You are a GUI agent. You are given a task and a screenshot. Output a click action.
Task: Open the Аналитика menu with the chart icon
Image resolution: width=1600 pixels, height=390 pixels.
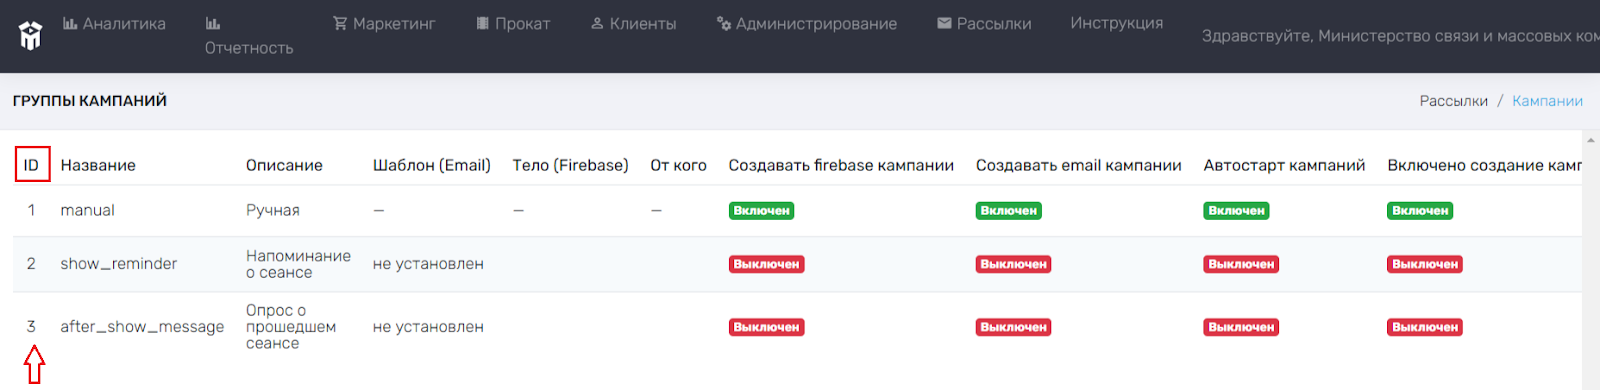(x=114, y=23)
